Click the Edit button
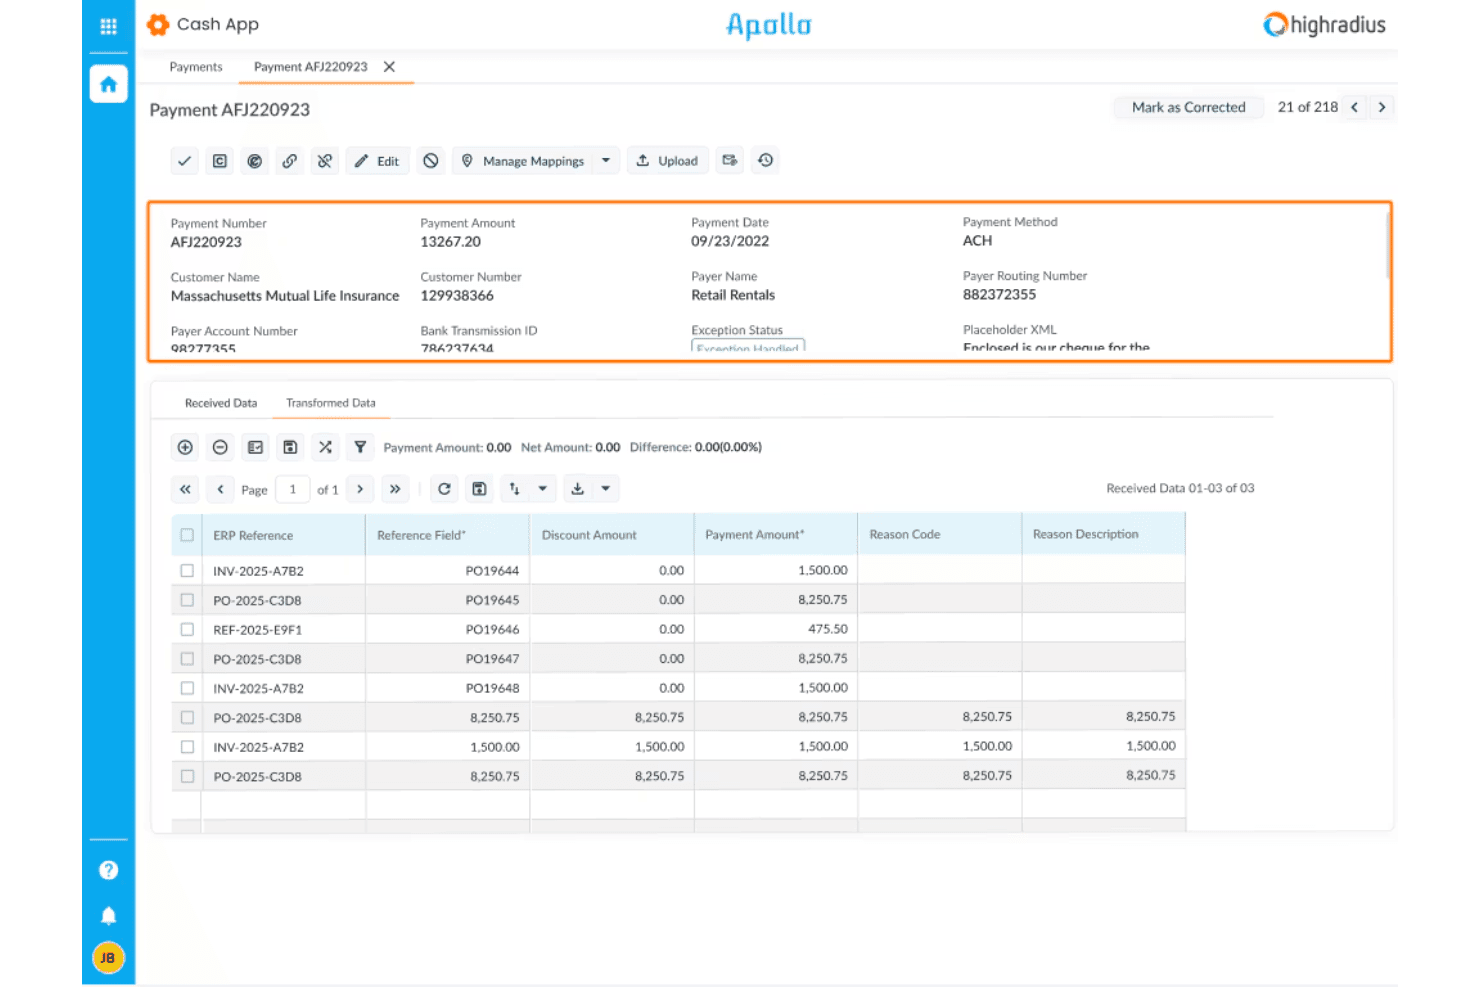This screenshot has height=987, width=1480. 377,161
